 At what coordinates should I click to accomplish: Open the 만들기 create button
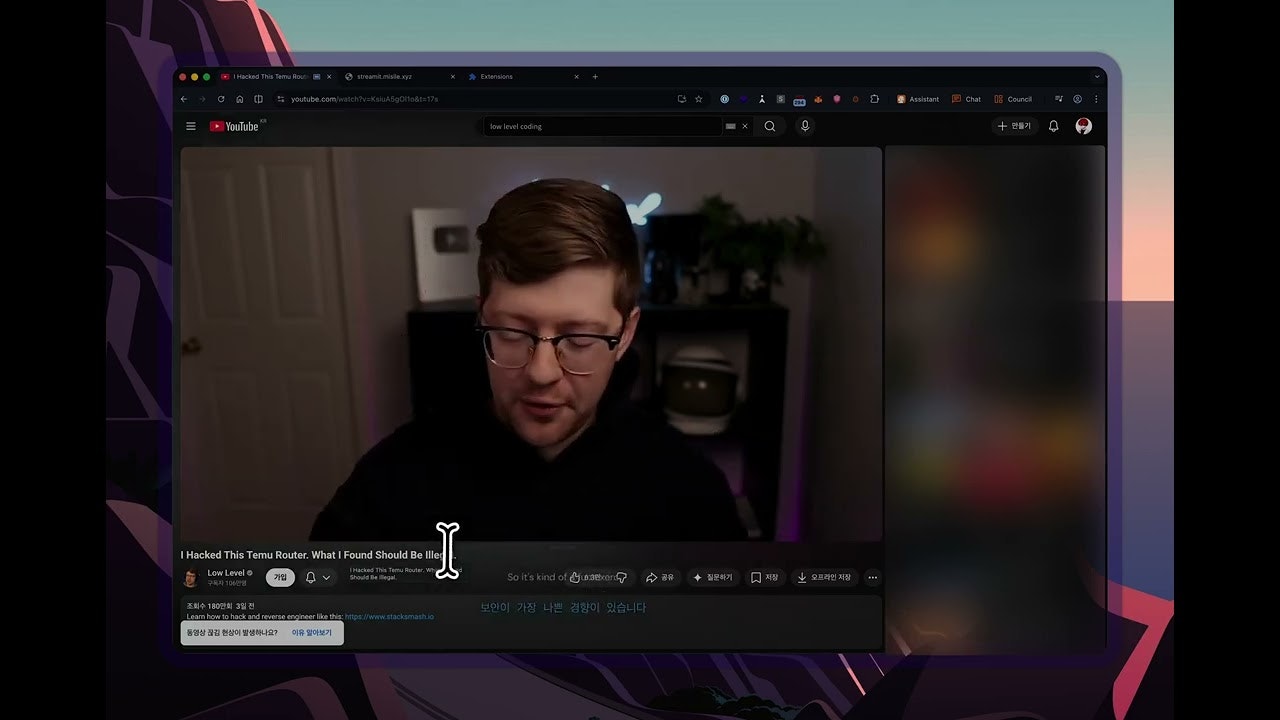pyautogui.click(x=1014, y=126)
